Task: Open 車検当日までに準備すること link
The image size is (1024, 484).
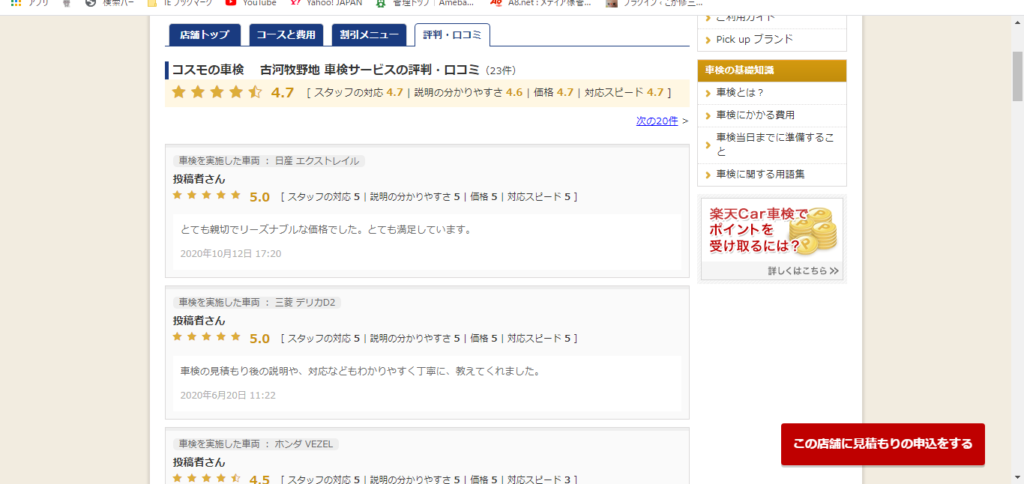Action: pos(775,145)
